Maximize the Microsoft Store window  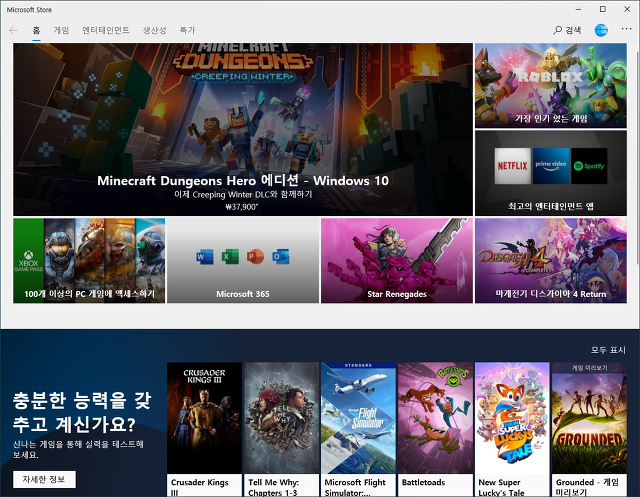point(602,9)
